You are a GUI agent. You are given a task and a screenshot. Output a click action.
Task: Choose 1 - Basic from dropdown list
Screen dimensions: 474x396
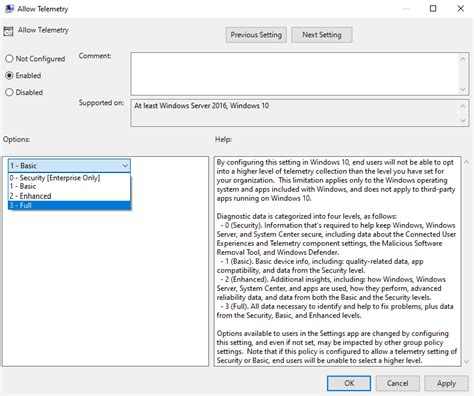point(69,186)
